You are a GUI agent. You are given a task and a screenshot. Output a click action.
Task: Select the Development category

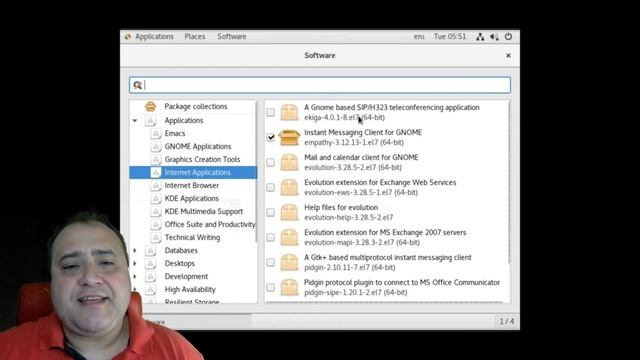point(186,276)
